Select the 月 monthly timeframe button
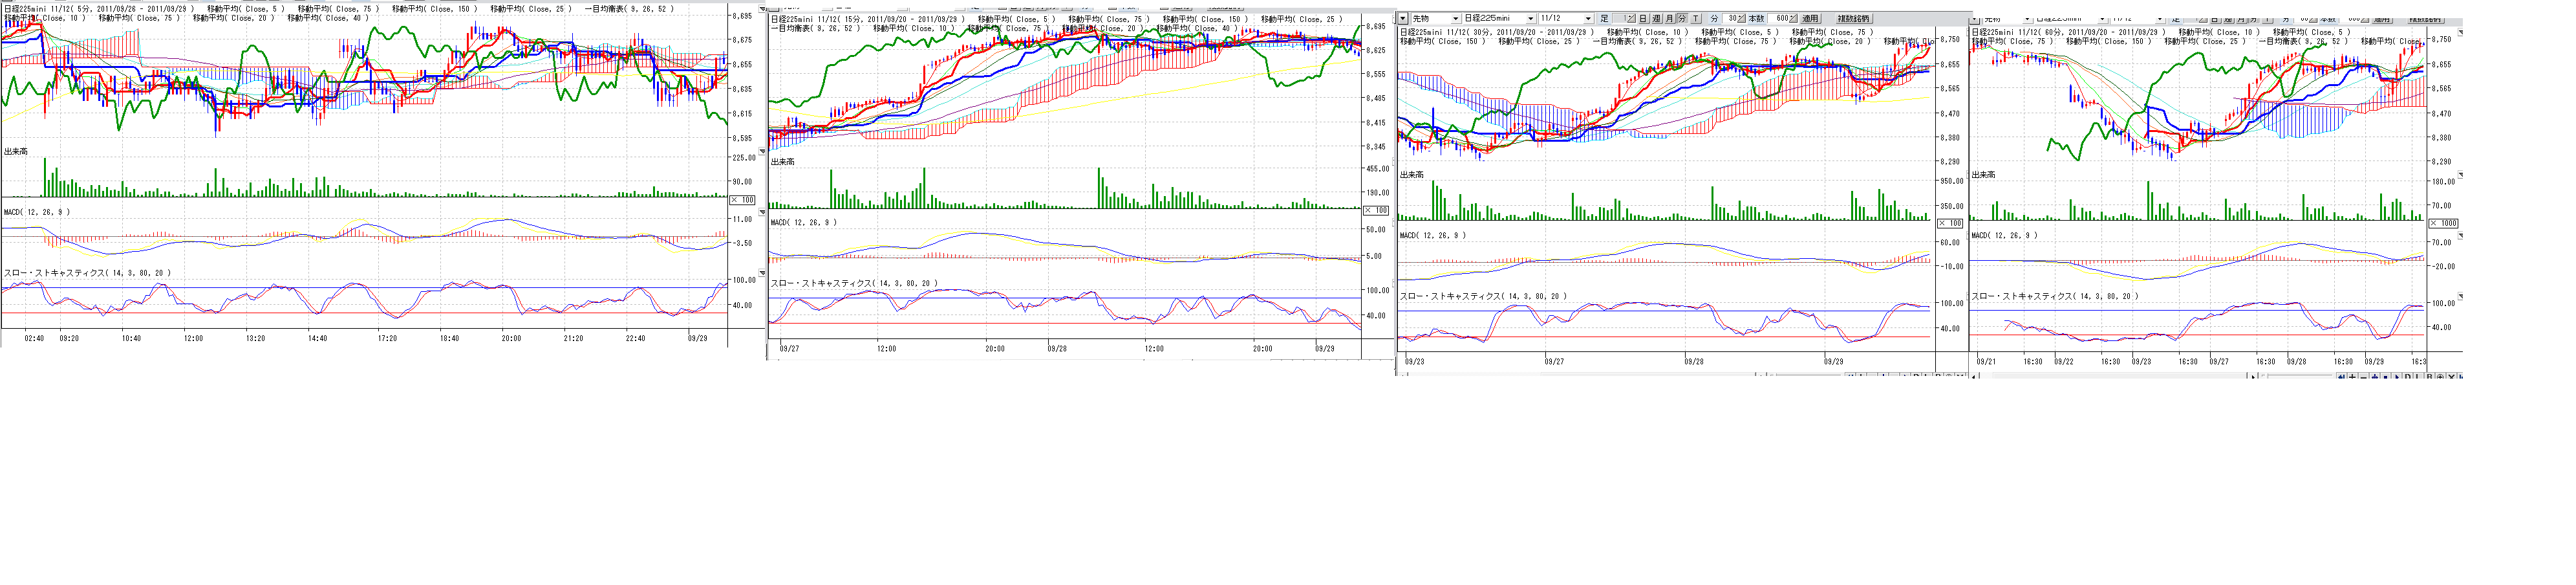Image resolution: width=2576 pixels, height=585 pixels. pyautogui.click(x=1669, y=19)
